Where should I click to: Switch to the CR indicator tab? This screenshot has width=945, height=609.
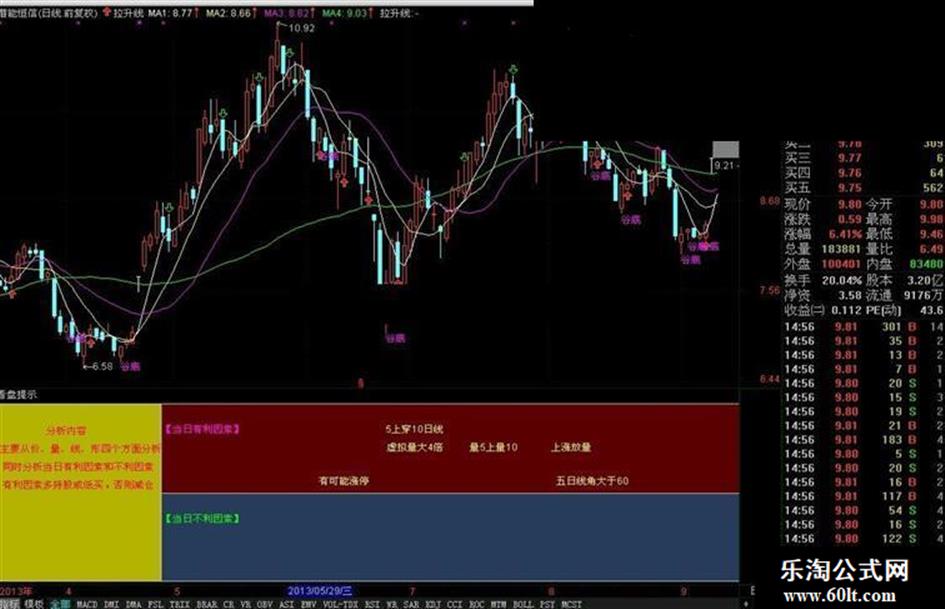click(x=228, y=604)
